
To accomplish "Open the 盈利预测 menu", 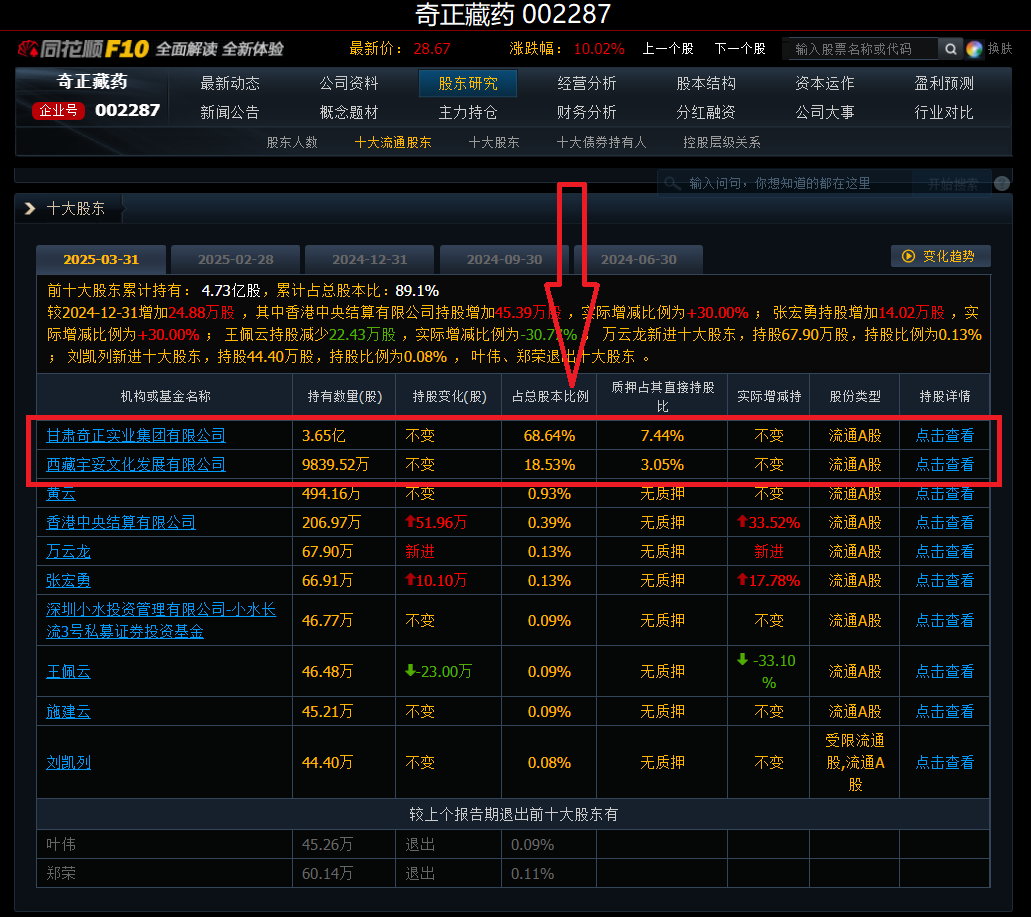I will click(x=944, y=83).
